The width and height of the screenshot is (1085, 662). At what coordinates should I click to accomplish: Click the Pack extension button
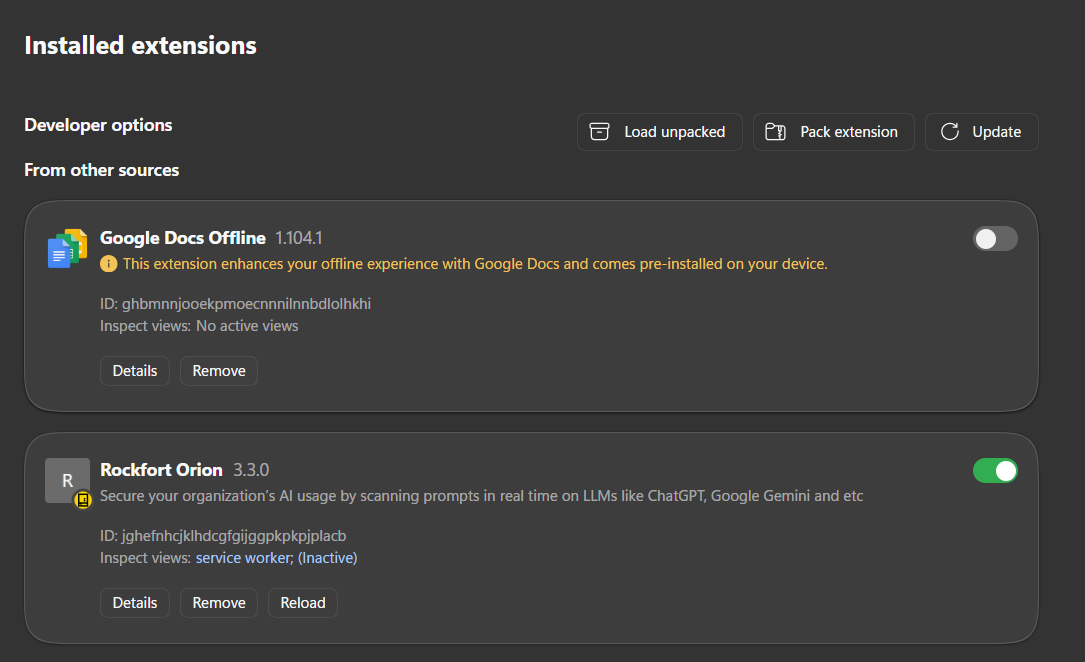833,132
